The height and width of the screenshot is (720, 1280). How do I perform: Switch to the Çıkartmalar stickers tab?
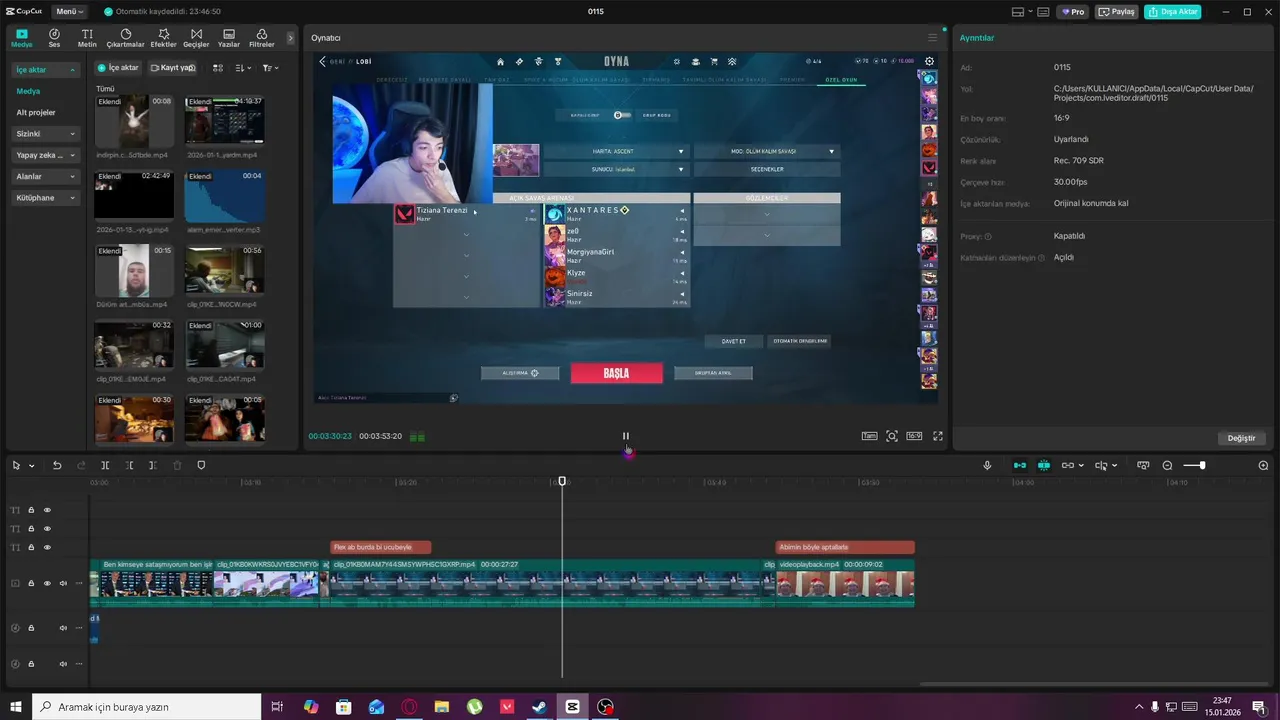125,38
